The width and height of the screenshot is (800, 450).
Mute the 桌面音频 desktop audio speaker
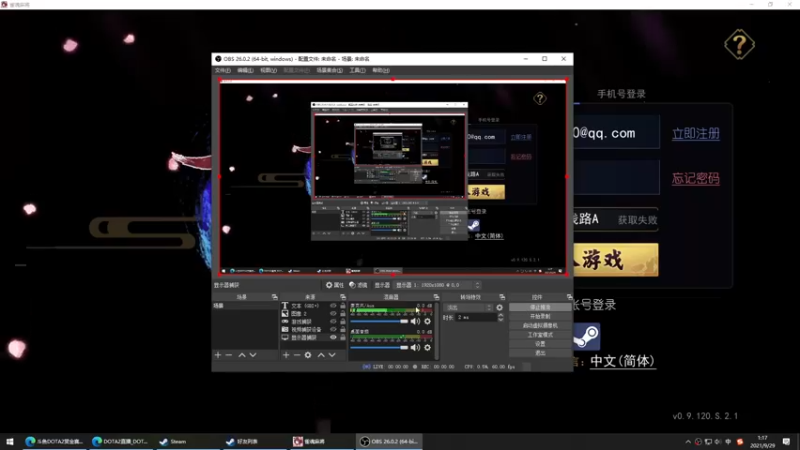coord(416,347)
